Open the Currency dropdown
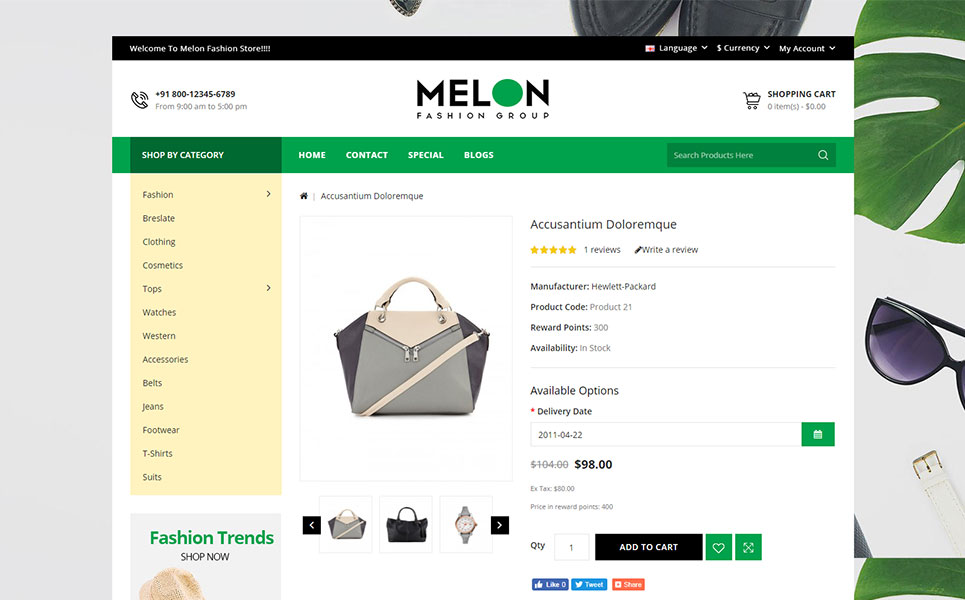 click(x=743, y=48)
